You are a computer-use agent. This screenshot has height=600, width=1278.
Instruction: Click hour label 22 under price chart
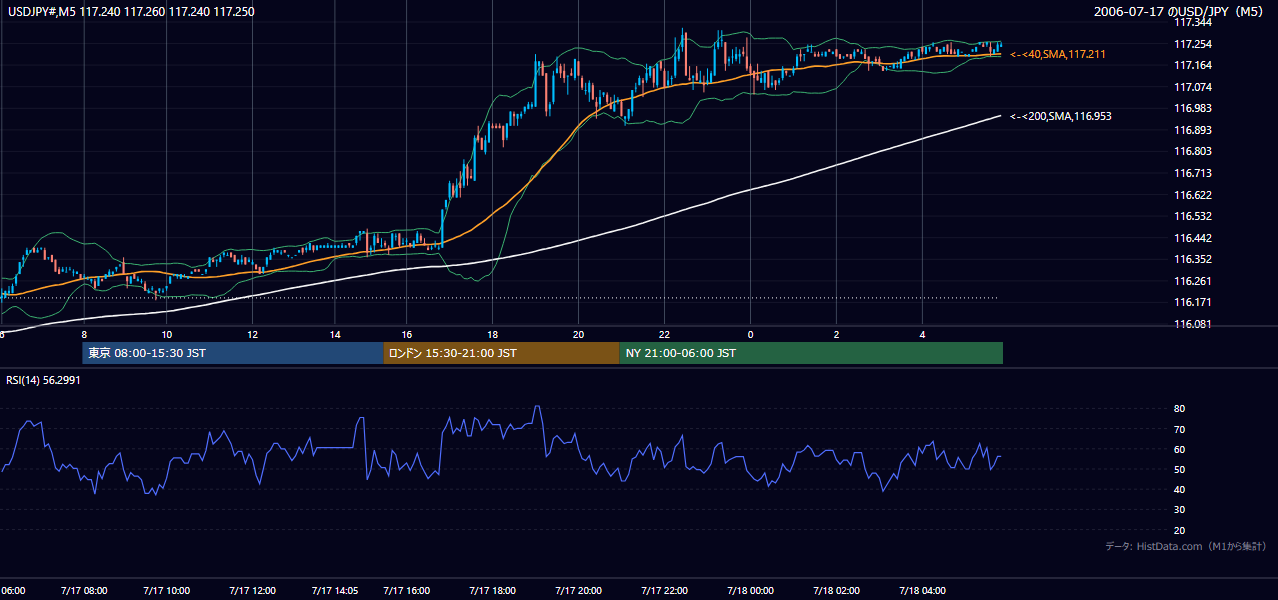pyautogui.click(x=665, y=334)
